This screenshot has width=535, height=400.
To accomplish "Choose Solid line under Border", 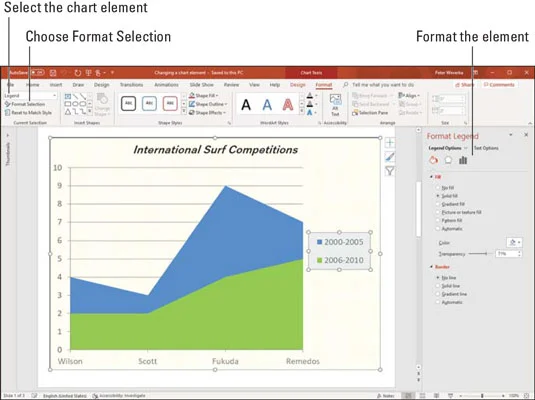I will coord(448,286).
